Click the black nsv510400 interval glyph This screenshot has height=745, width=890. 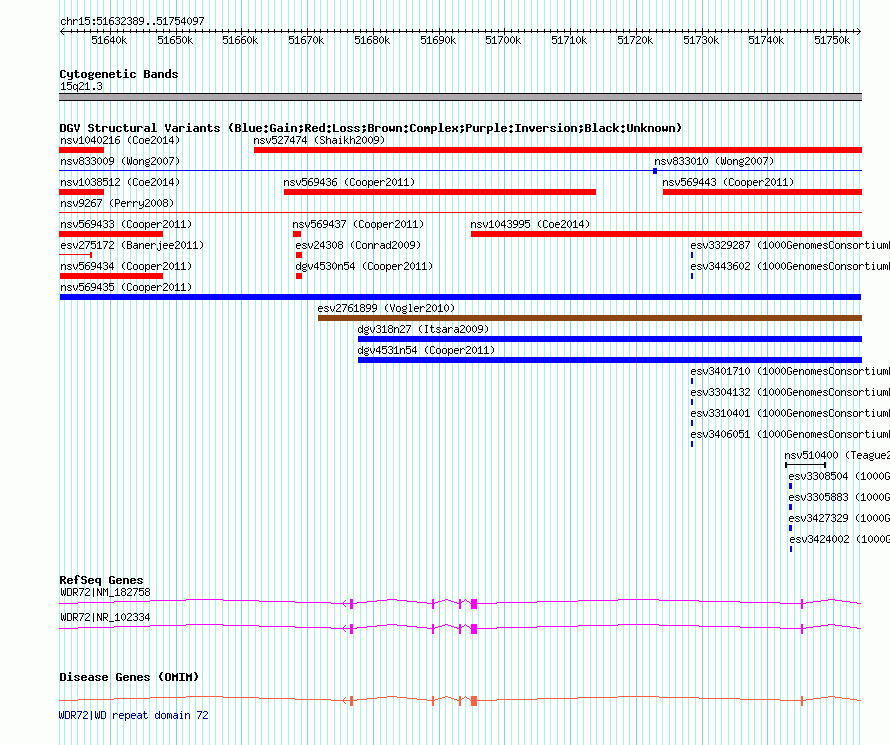click(805, 465)
